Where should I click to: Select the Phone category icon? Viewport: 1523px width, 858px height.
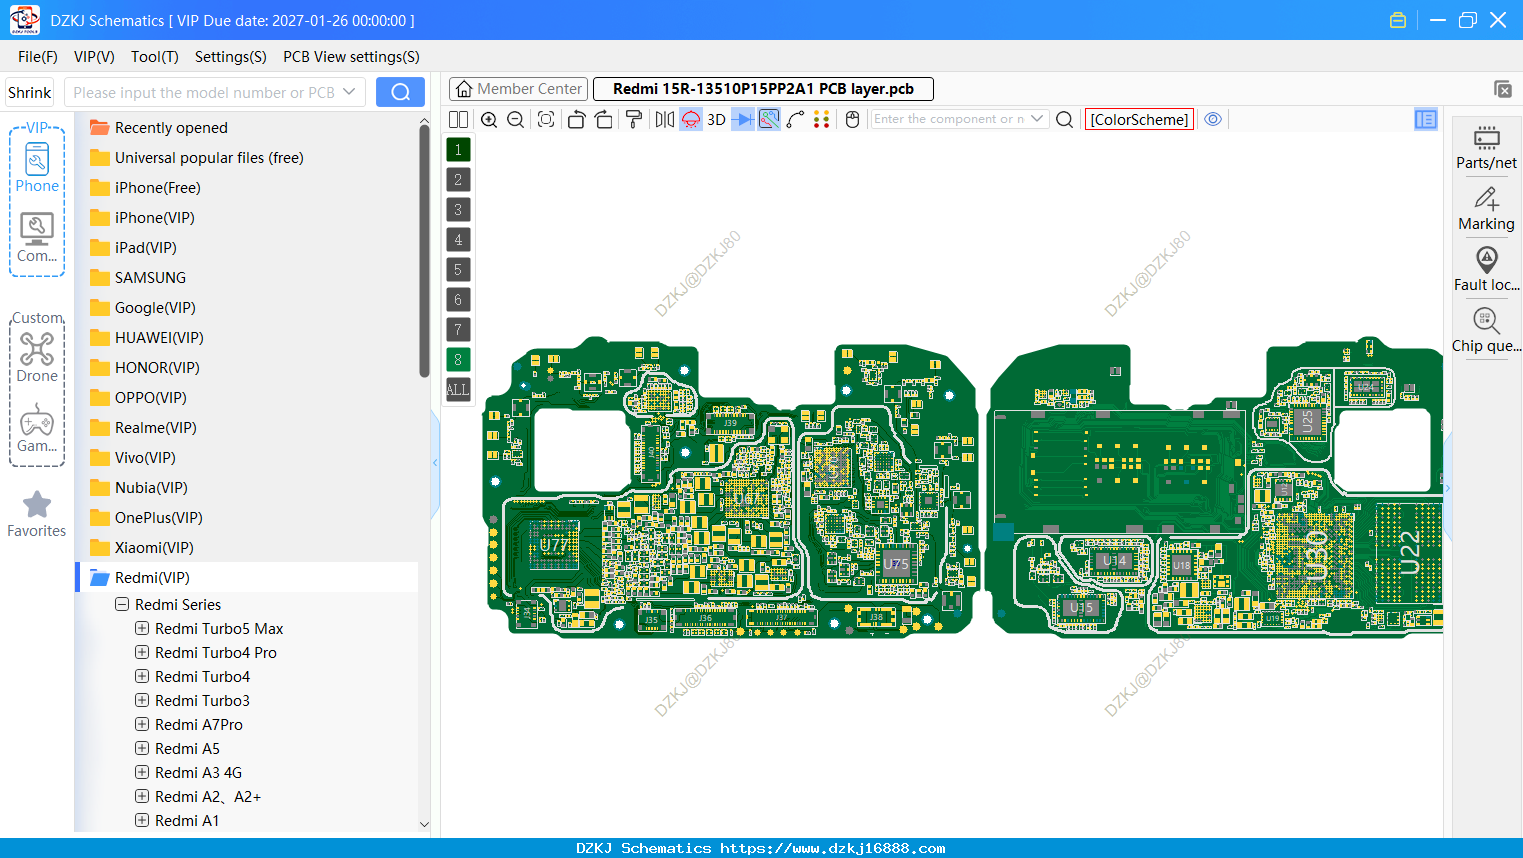tap(37, 167)
